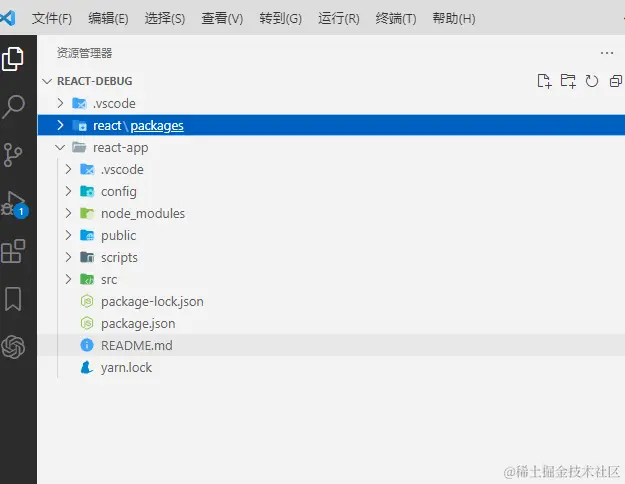Expand .vscode chevron inside react-app
Screen dimensions: 625x484
[68, 169]
